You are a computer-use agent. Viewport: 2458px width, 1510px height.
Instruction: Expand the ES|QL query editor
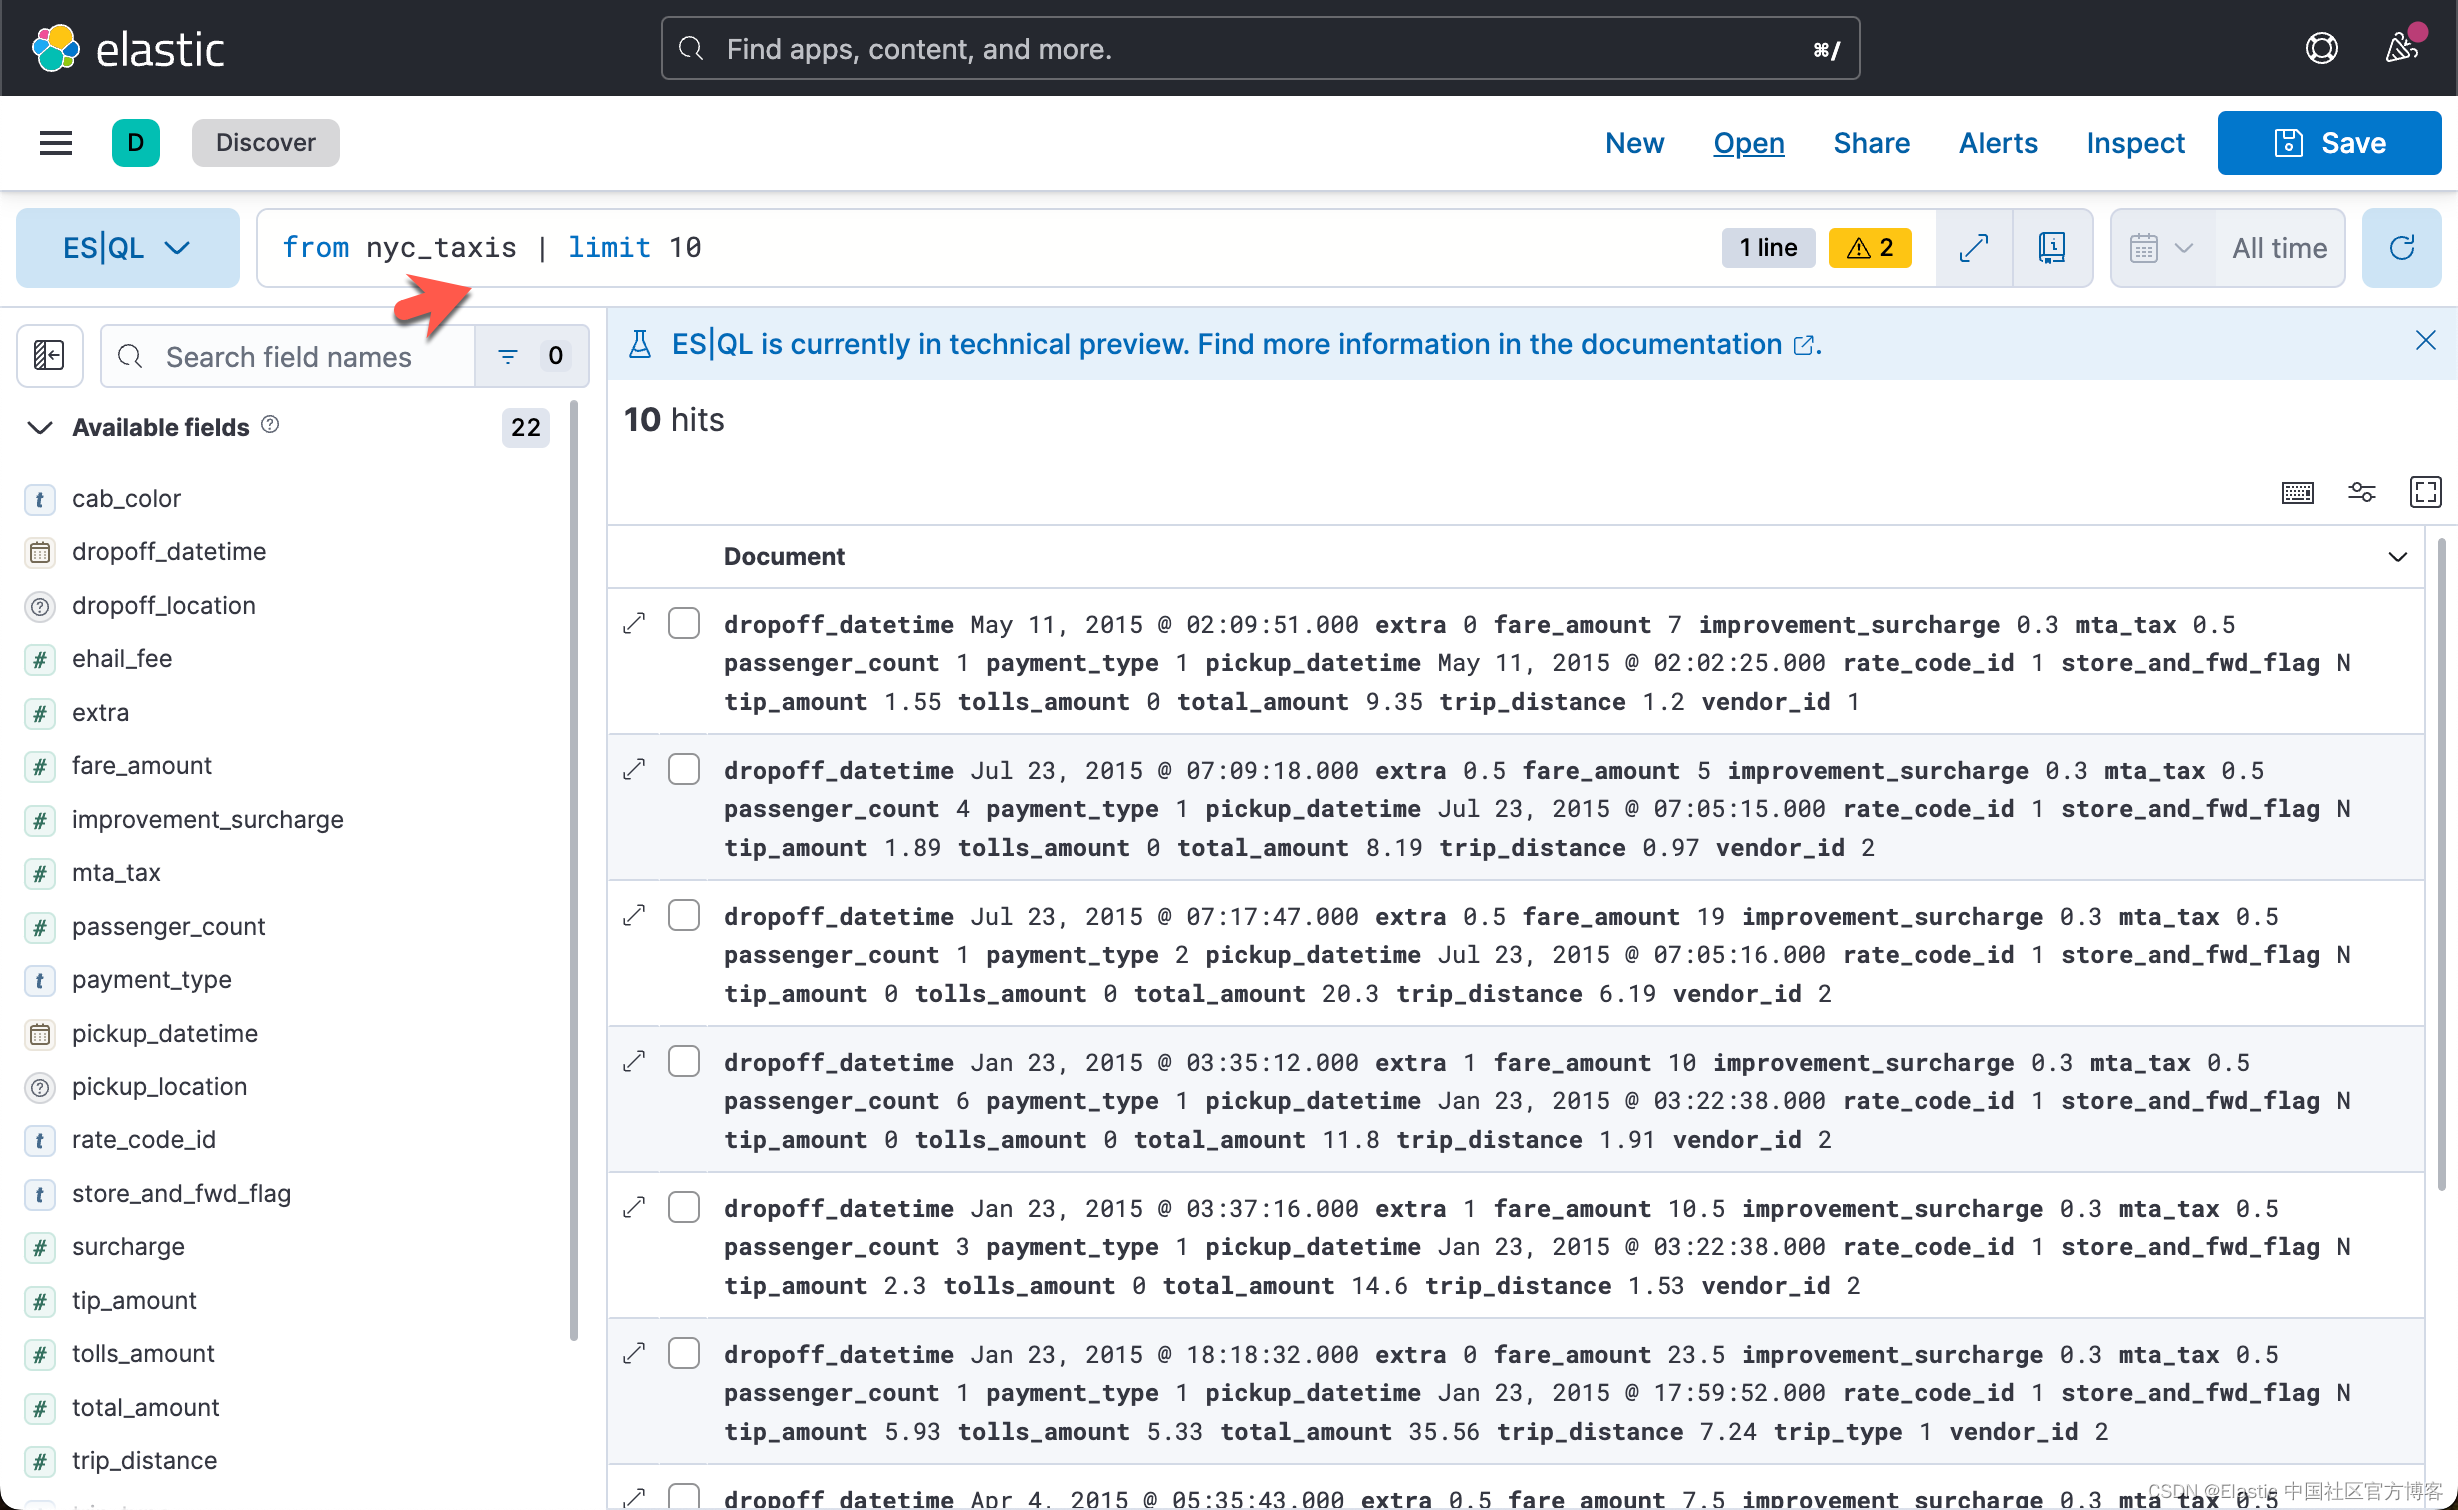1973,248
